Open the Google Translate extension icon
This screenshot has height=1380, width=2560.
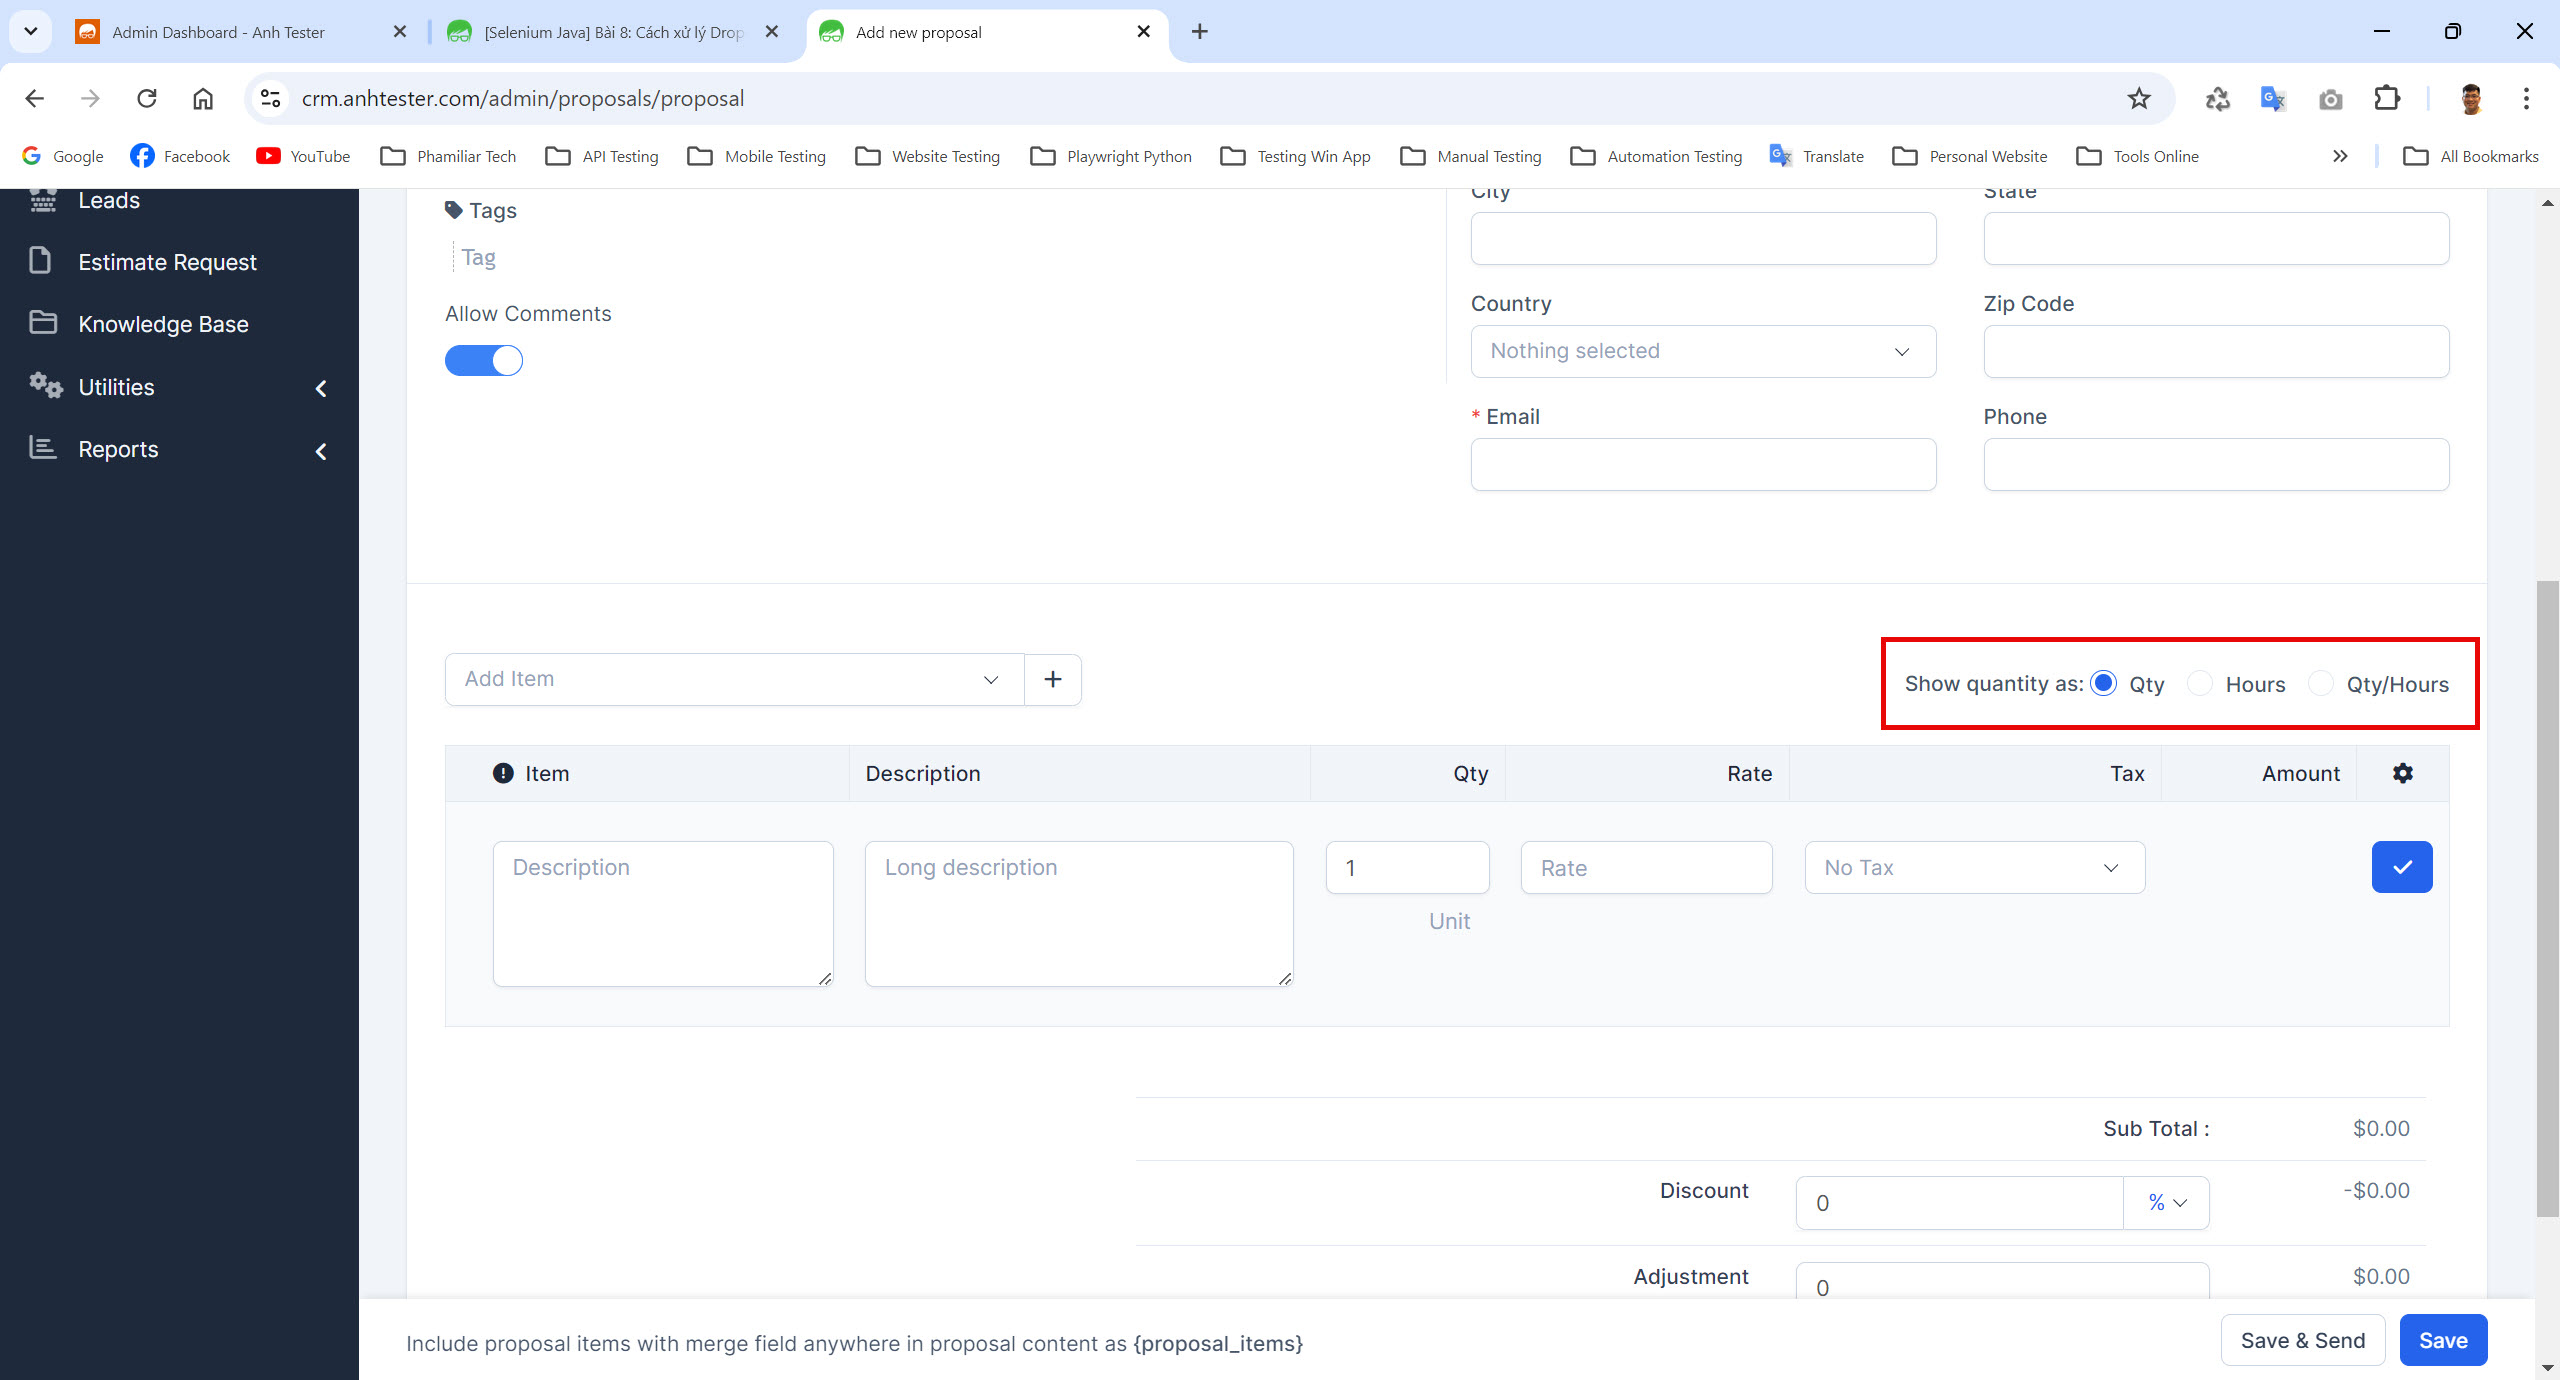point(2273,98)
